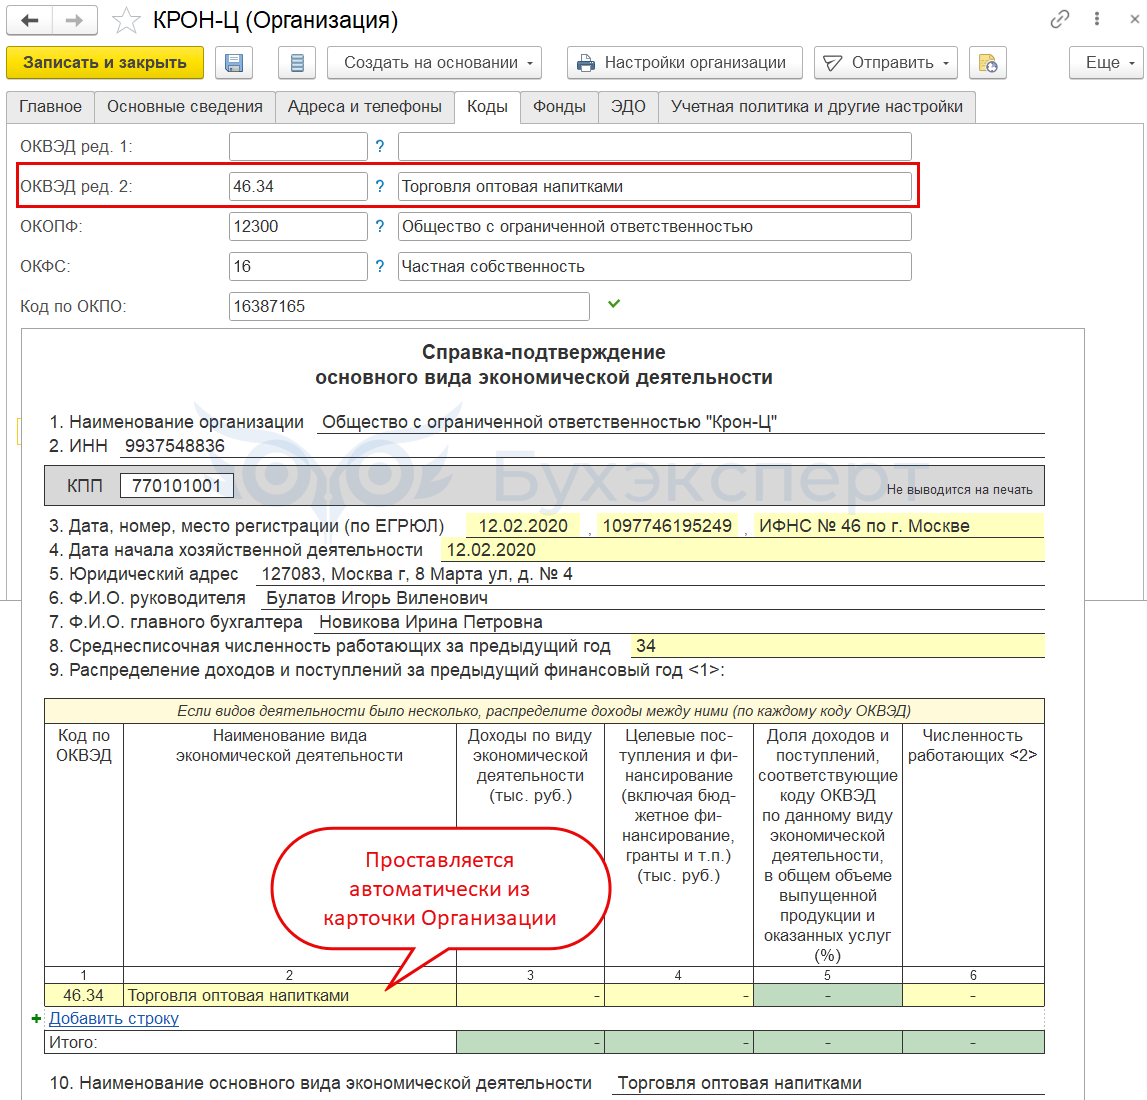Screen dimensions: 1147x1100
Task: Click the Код по ОКПО input field
Action: point(409,306)
